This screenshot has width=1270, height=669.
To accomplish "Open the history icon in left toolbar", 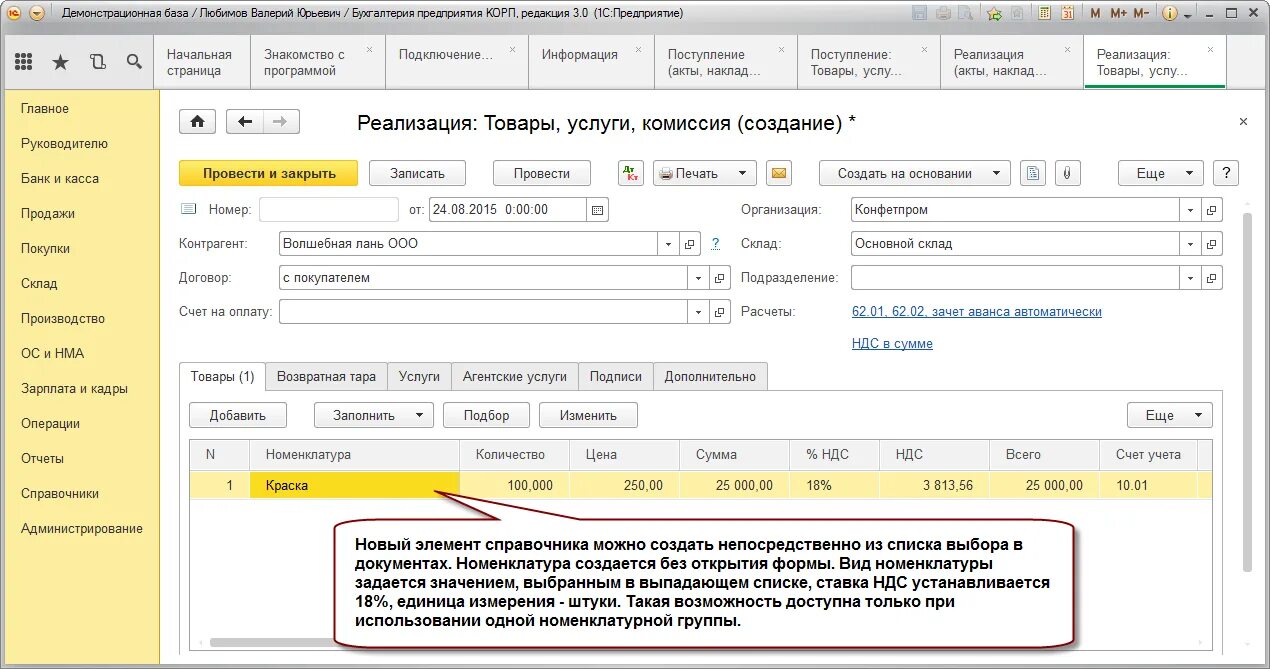I will pyautogui.click(x=97, y=62).
